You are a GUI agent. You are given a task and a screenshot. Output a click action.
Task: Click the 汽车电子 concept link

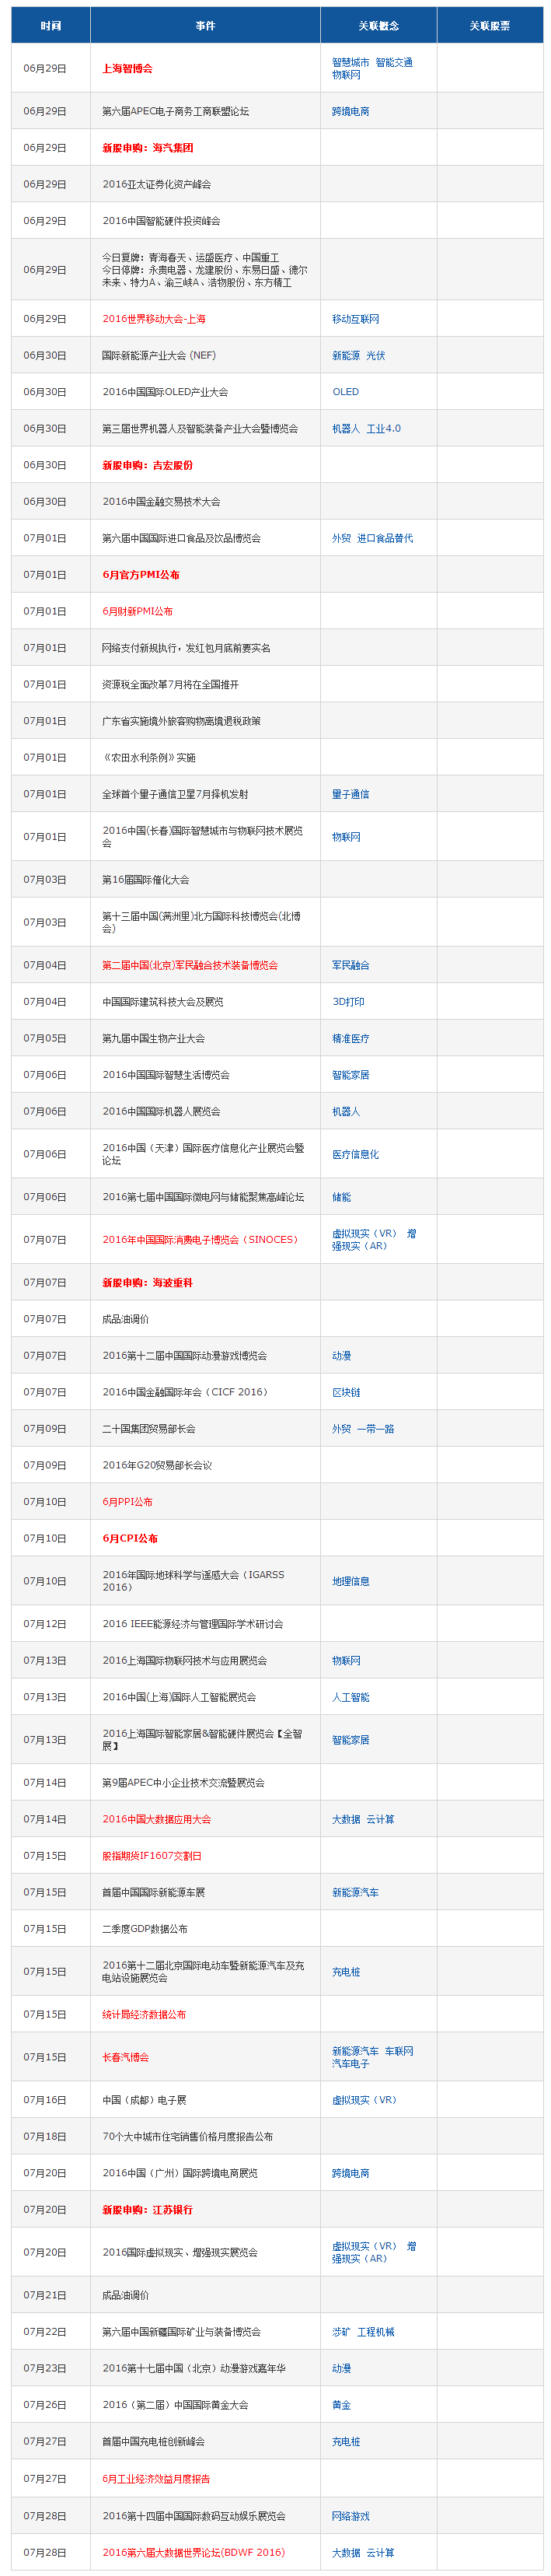click(350, 2063)
